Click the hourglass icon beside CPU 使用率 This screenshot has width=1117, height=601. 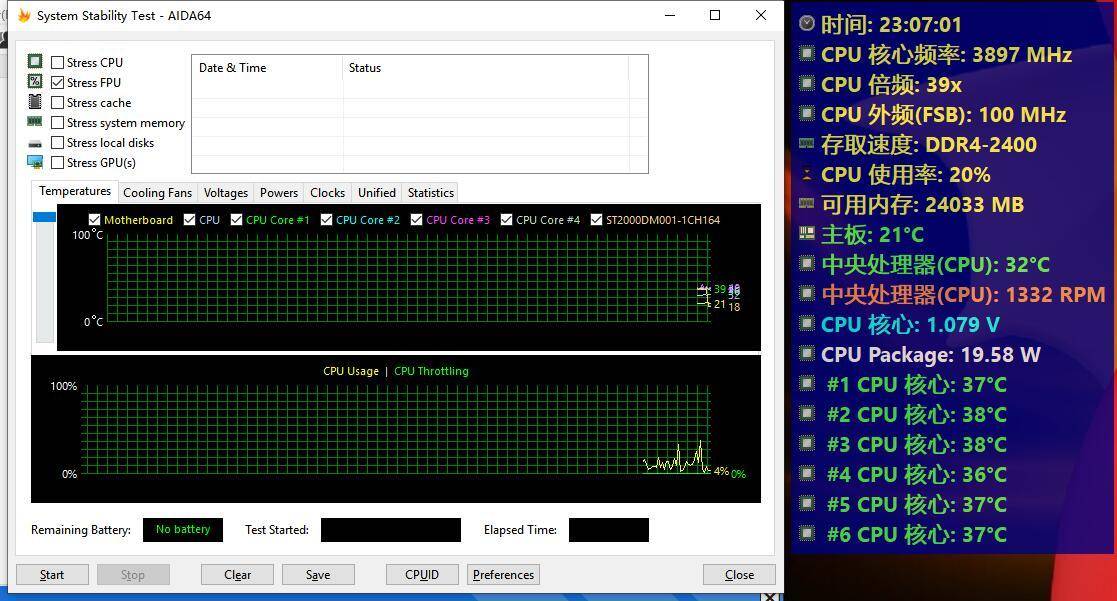pos(806,174)
